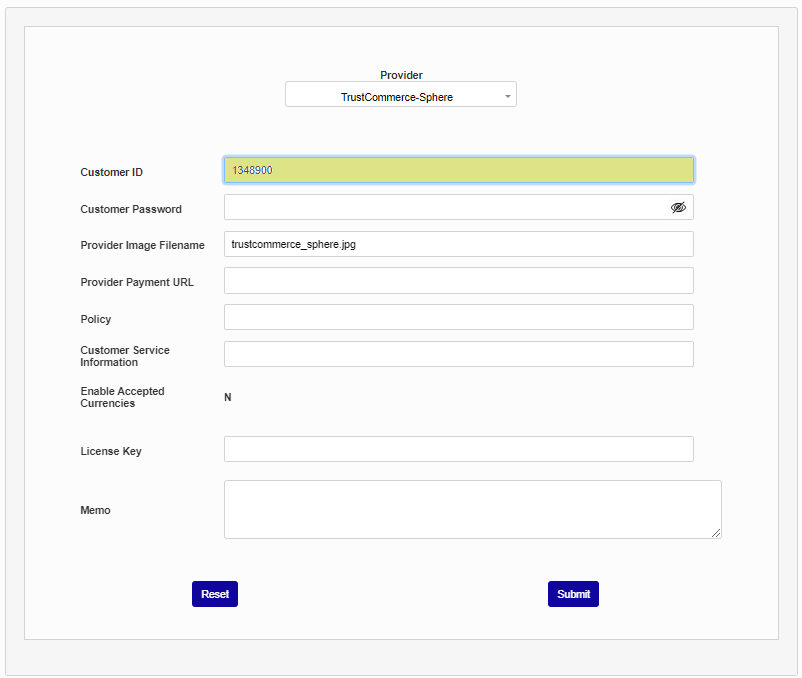Click the Provider heading label

401,75
